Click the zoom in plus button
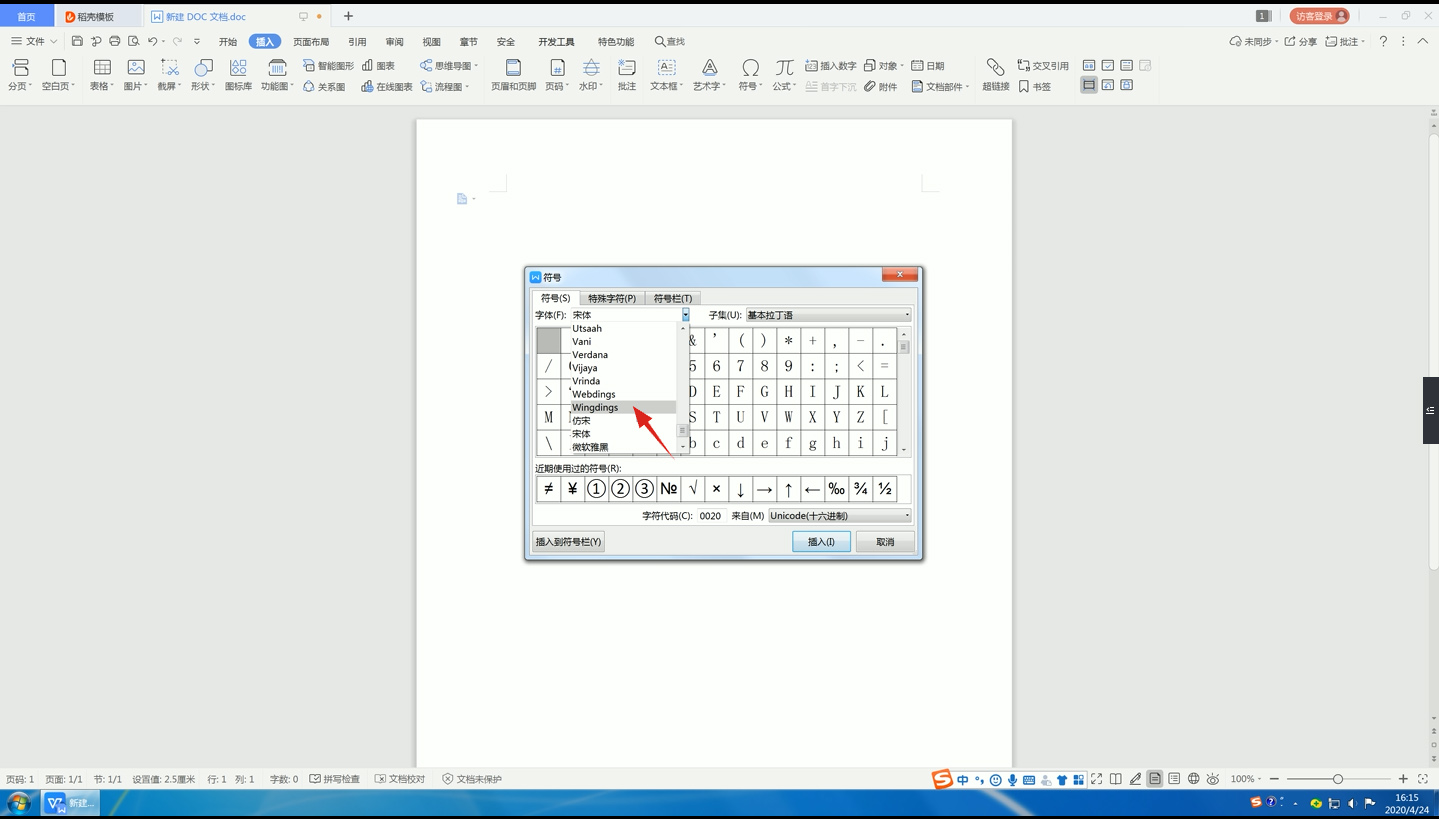This screenshot has width=1439, height=819. 1403,779
